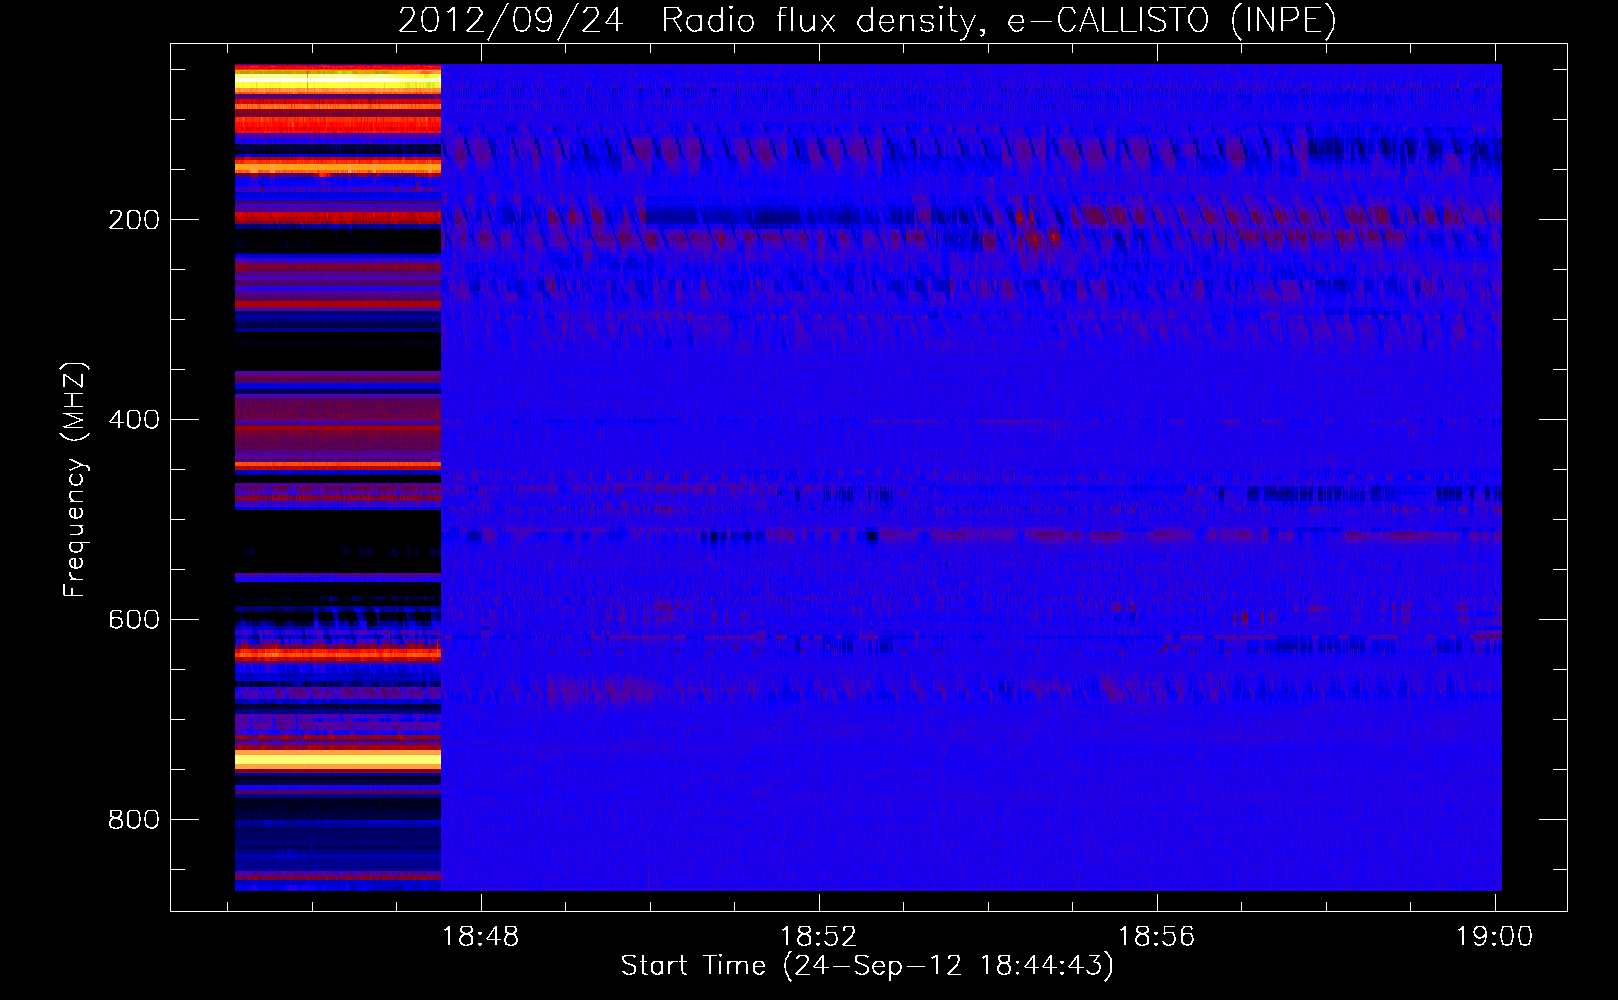Click the 18:52 time tick label

tap(819, 937)
